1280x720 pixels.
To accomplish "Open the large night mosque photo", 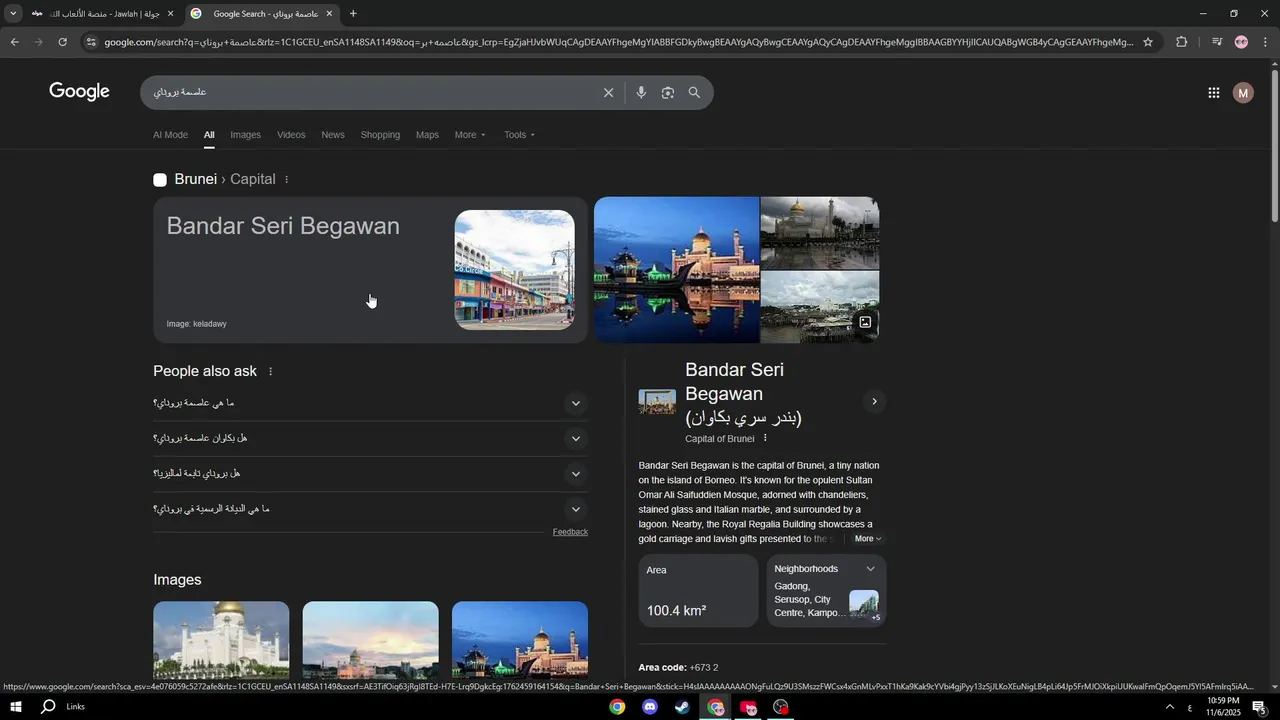I will click(x=677, y=270).
